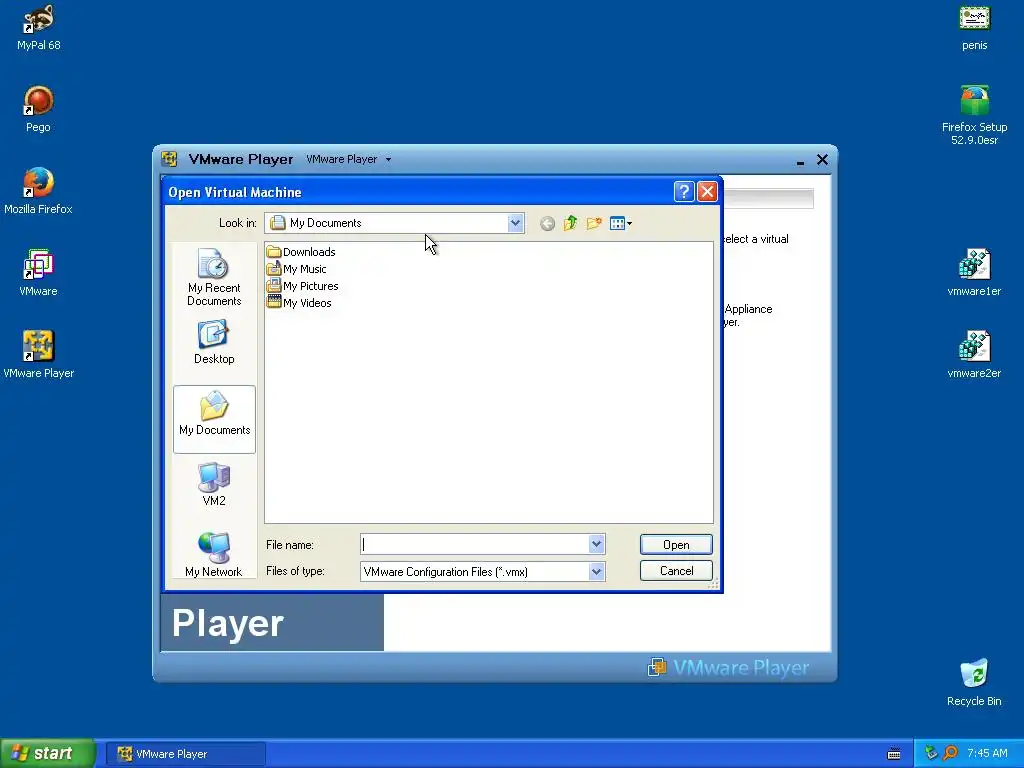
Task: Launch Mozilla Firefox from the desktop
Action: 39,191
